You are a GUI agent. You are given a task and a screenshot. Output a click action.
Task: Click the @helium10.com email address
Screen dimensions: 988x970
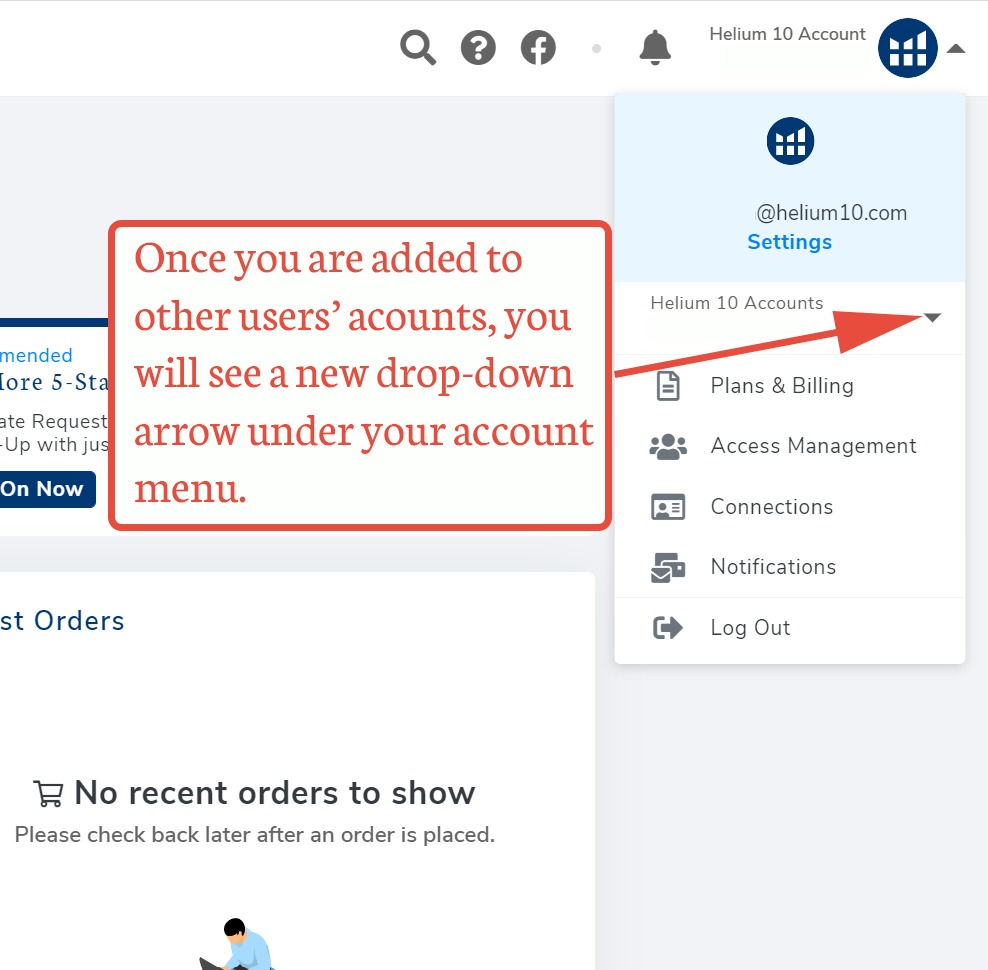(831, 213)
